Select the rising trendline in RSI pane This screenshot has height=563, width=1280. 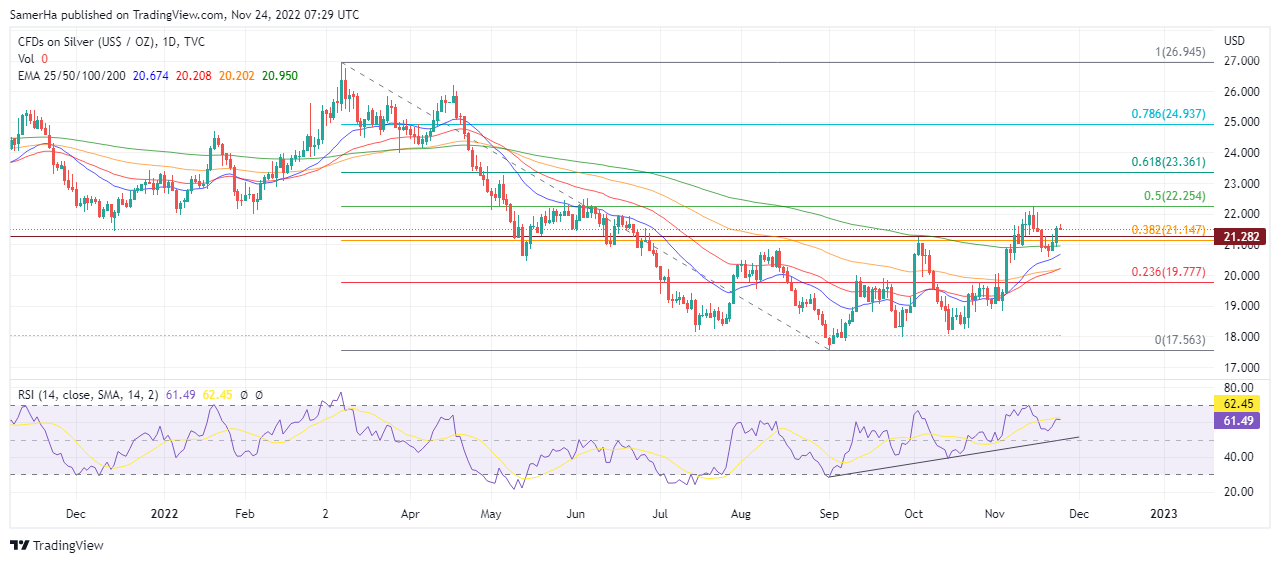coord(950,457)
